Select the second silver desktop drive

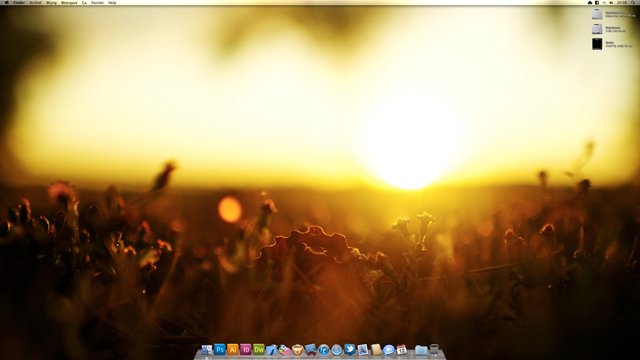pyautogui.click(x=597, y=29)
